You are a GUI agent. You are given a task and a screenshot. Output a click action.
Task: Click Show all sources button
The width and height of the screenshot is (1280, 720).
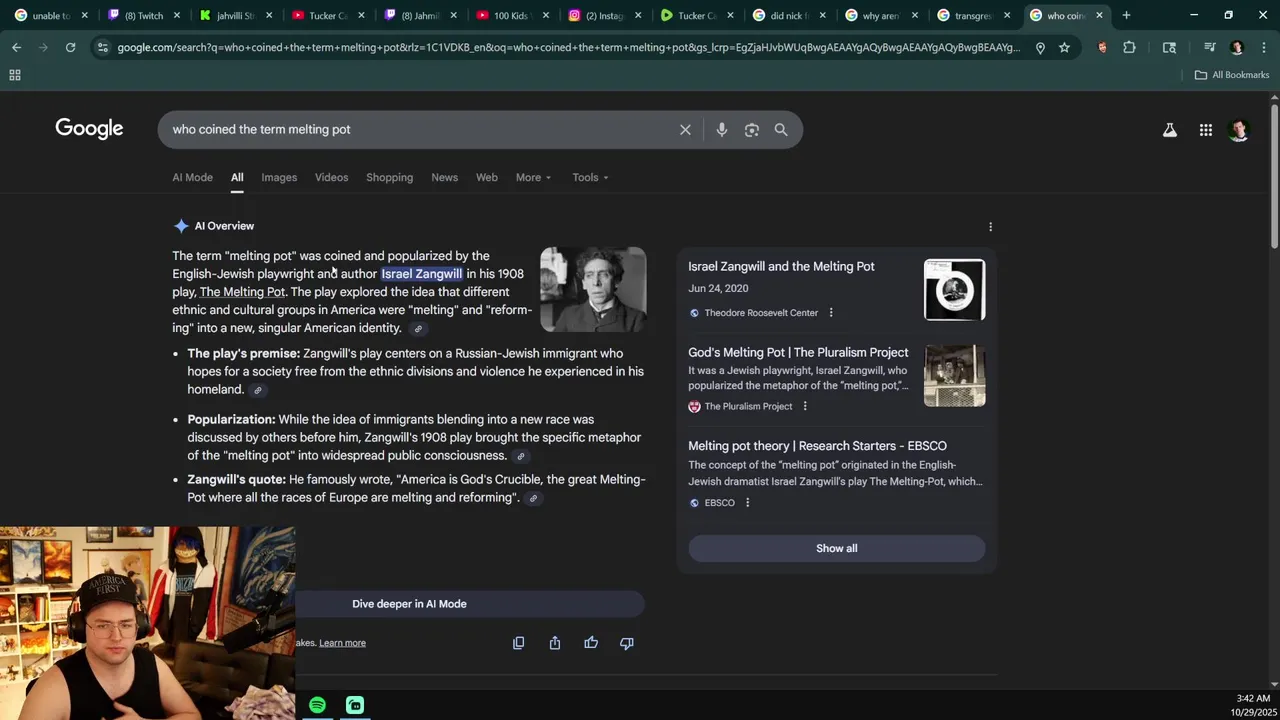pyautogui.click(x=836, y=548)
